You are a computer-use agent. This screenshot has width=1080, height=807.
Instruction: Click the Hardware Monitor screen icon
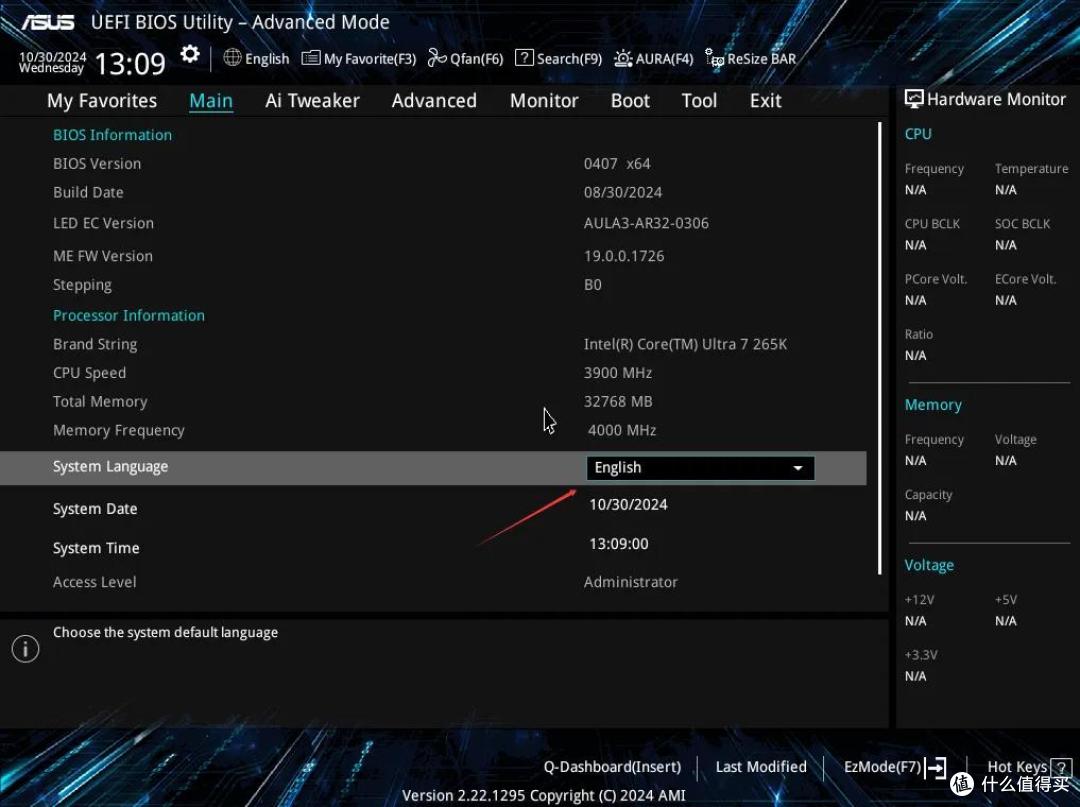914,99
